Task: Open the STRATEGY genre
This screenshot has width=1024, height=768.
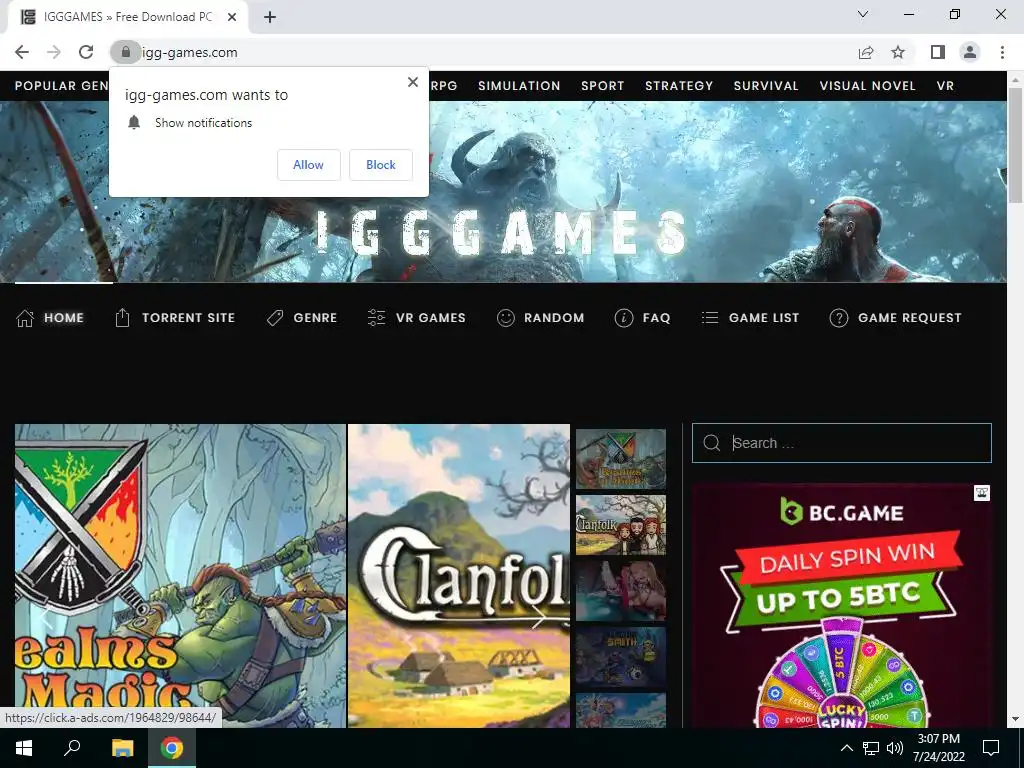Action: pos(679,86)
